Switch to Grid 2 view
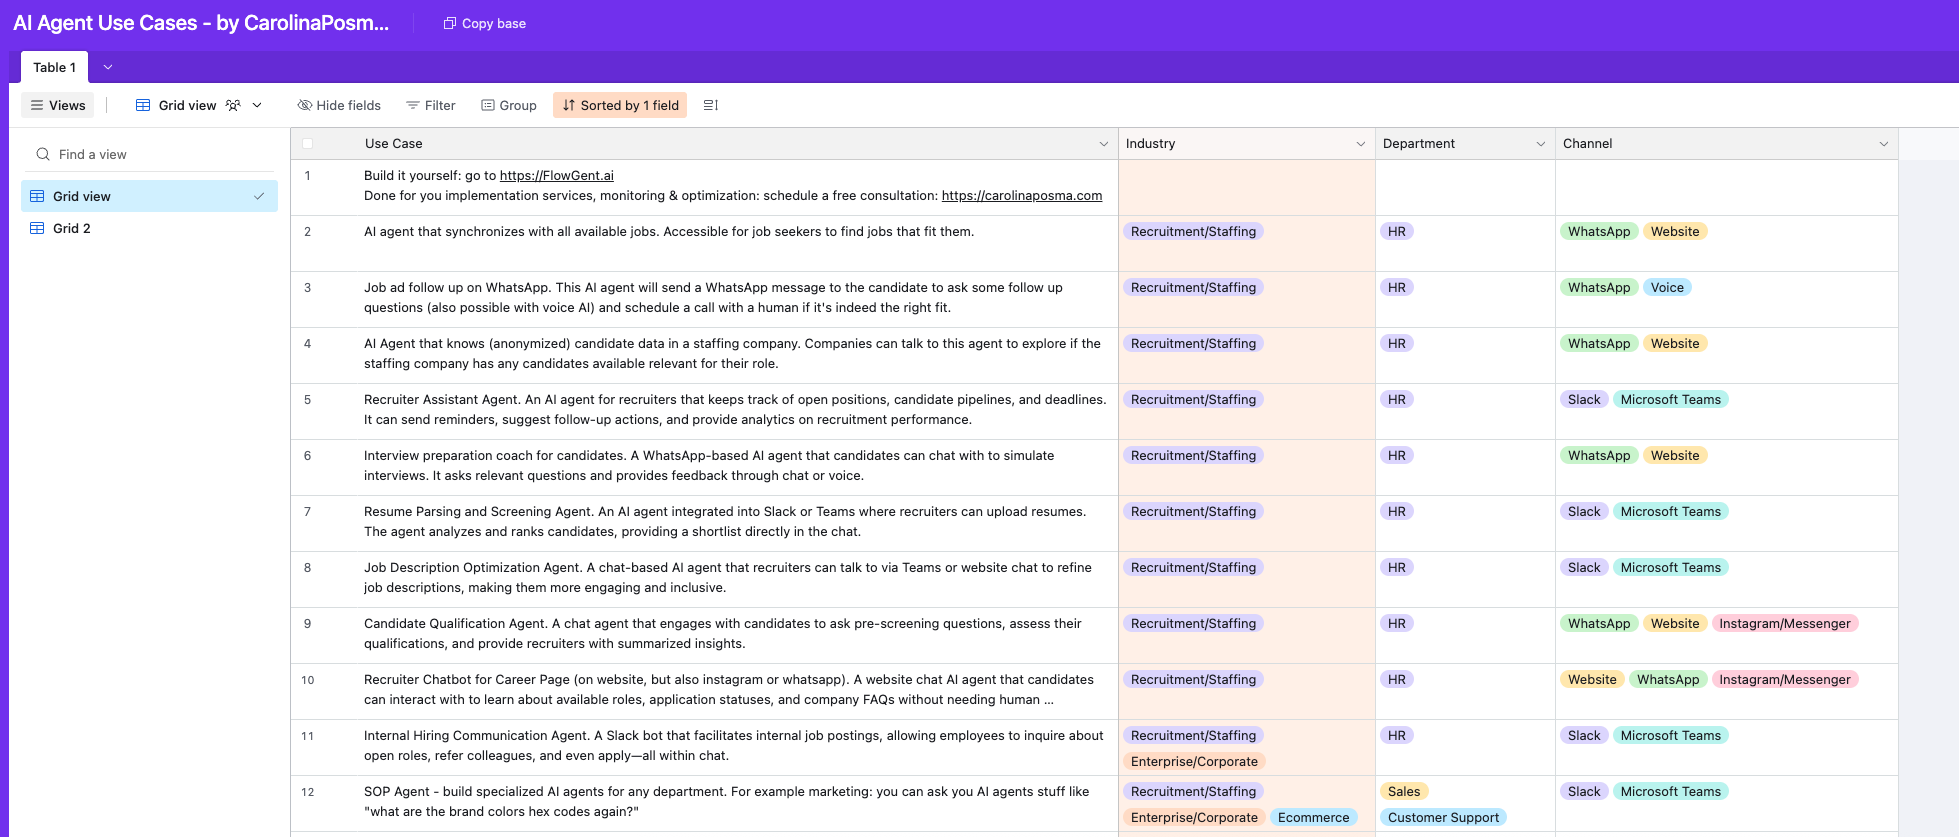 pos(72,228)
